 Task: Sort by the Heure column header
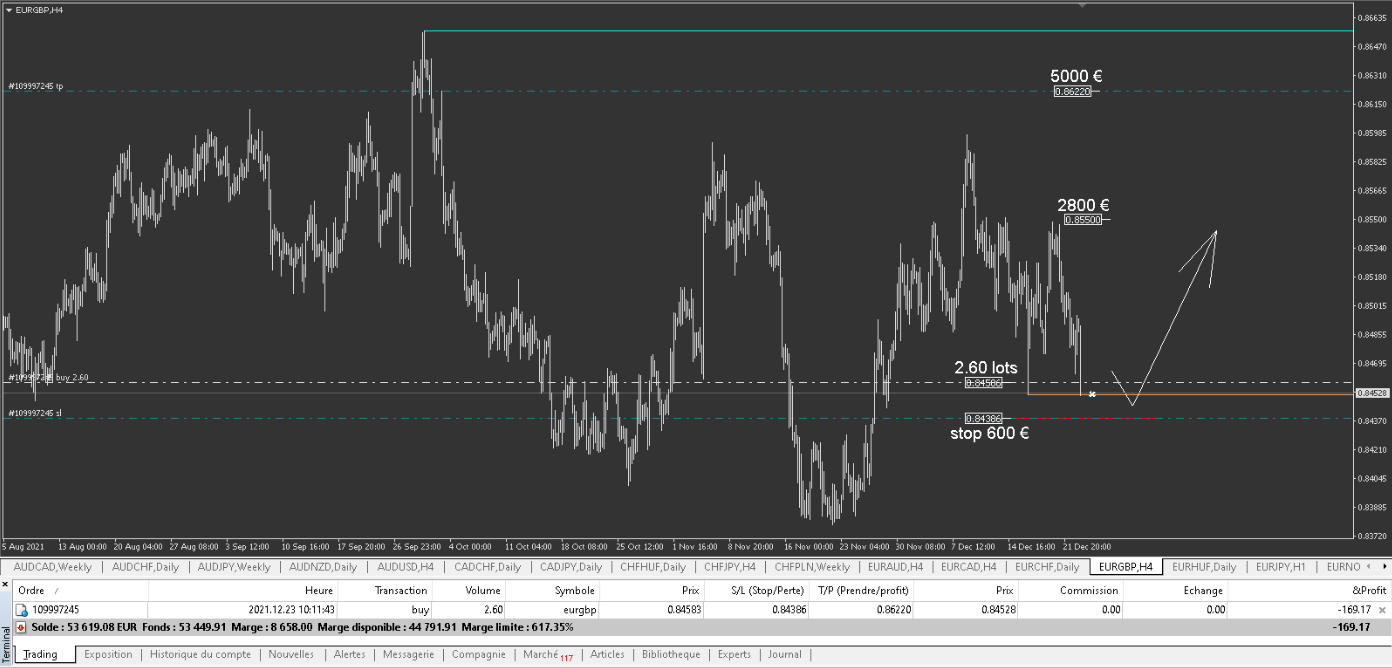tap(243, 591)
